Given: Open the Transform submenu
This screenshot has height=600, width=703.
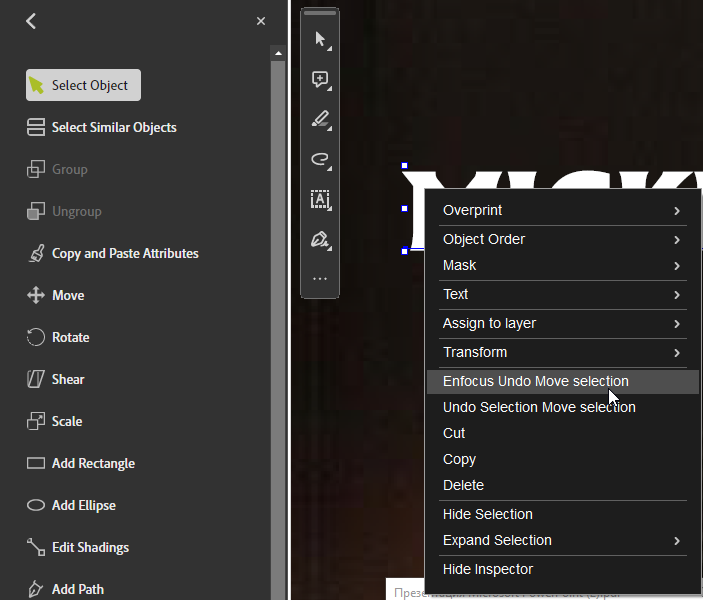Looking at the screenshot, I should coord(563,352).
